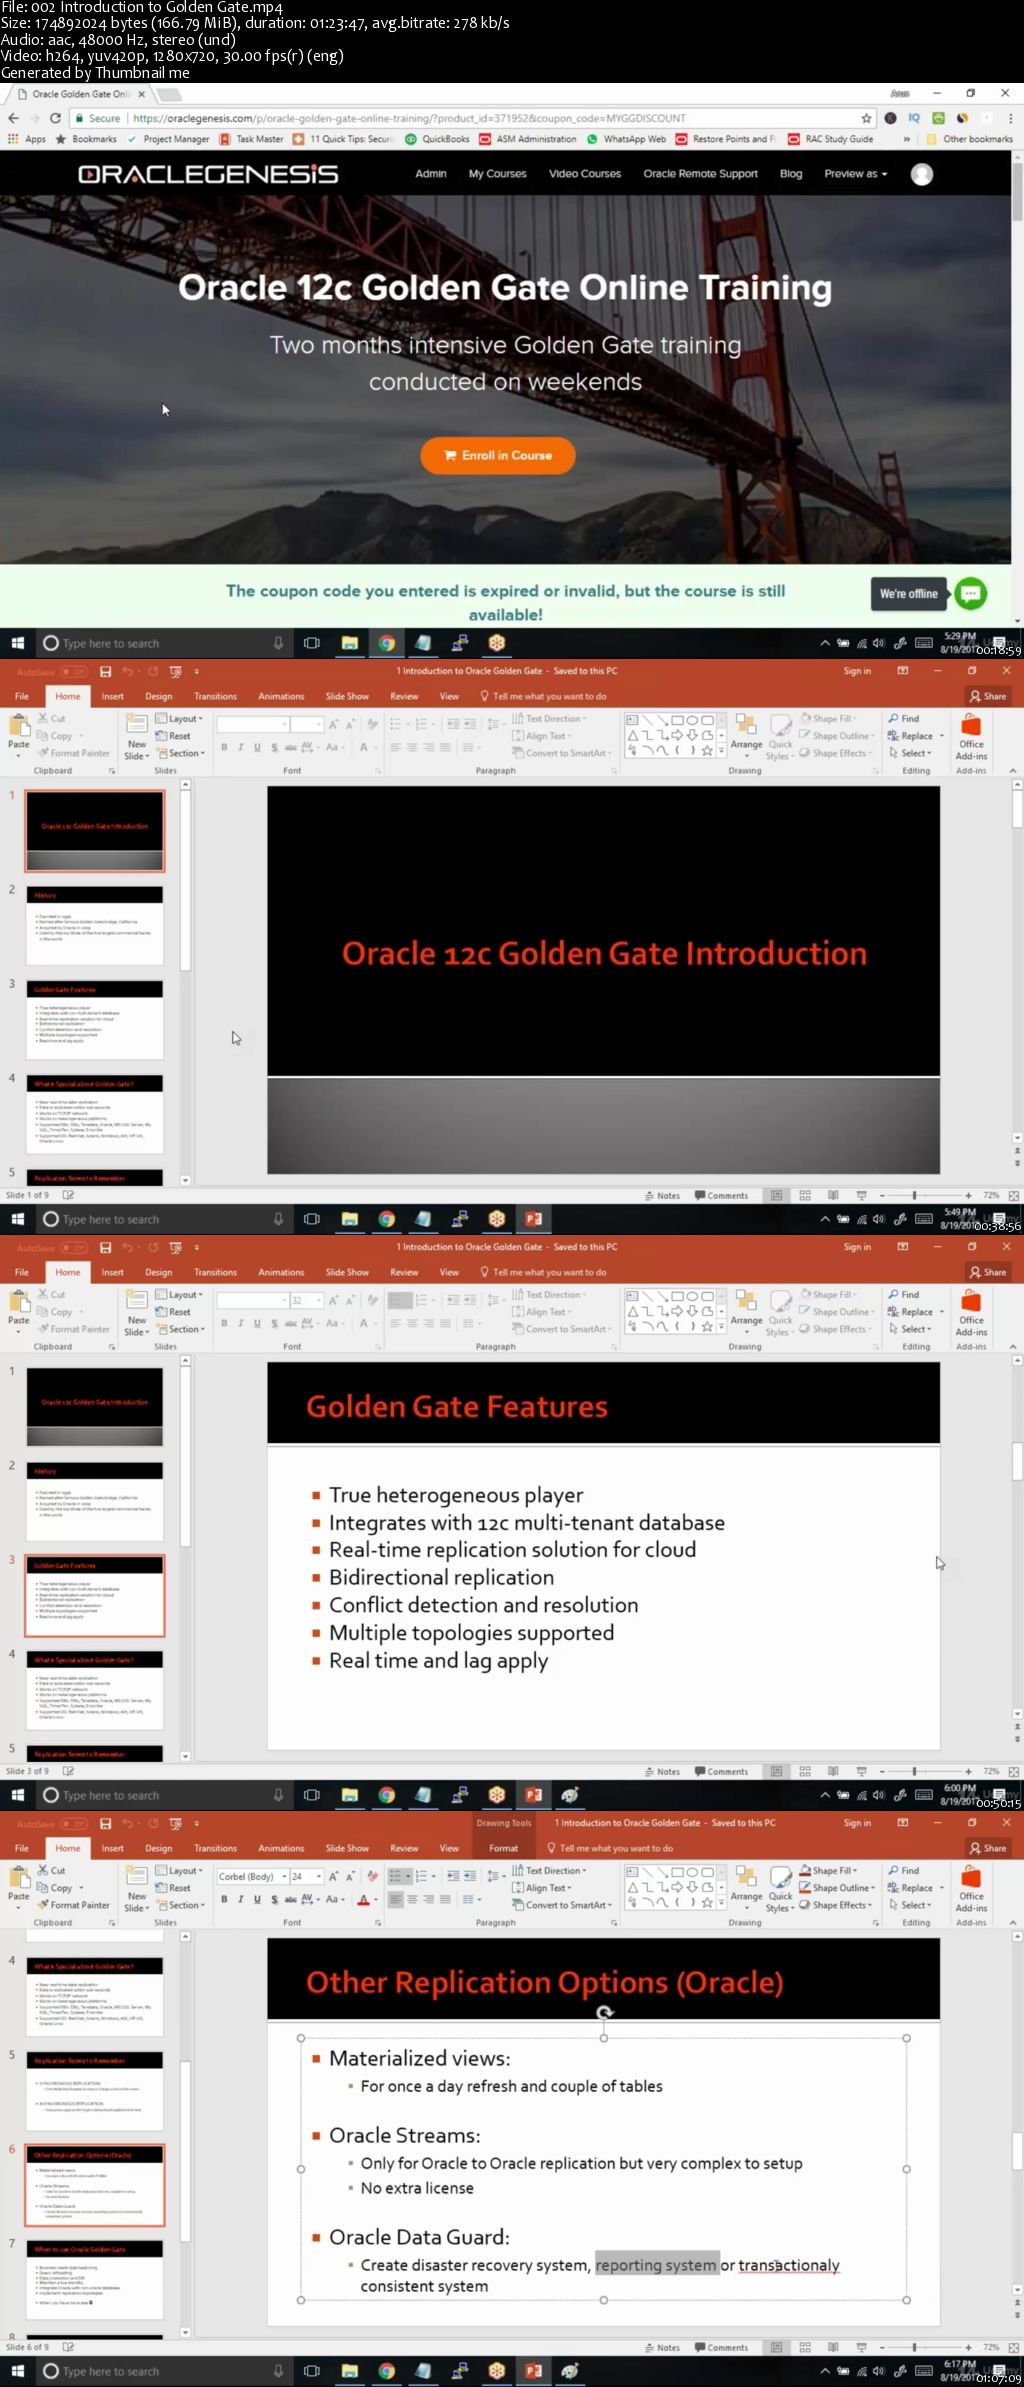Screen dimensions: 1024x2387
Task: Bookmark the page with the address bar star
Action: (x=867, y=118)
